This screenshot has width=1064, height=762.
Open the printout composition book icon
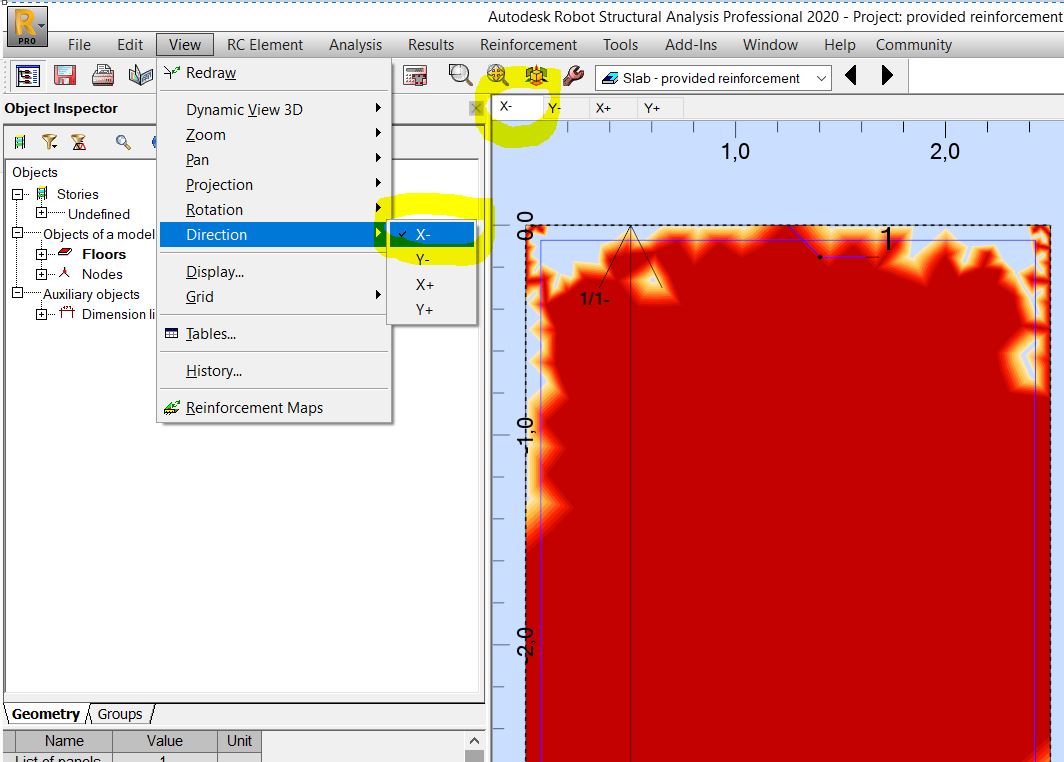click(x=141, y=75)
